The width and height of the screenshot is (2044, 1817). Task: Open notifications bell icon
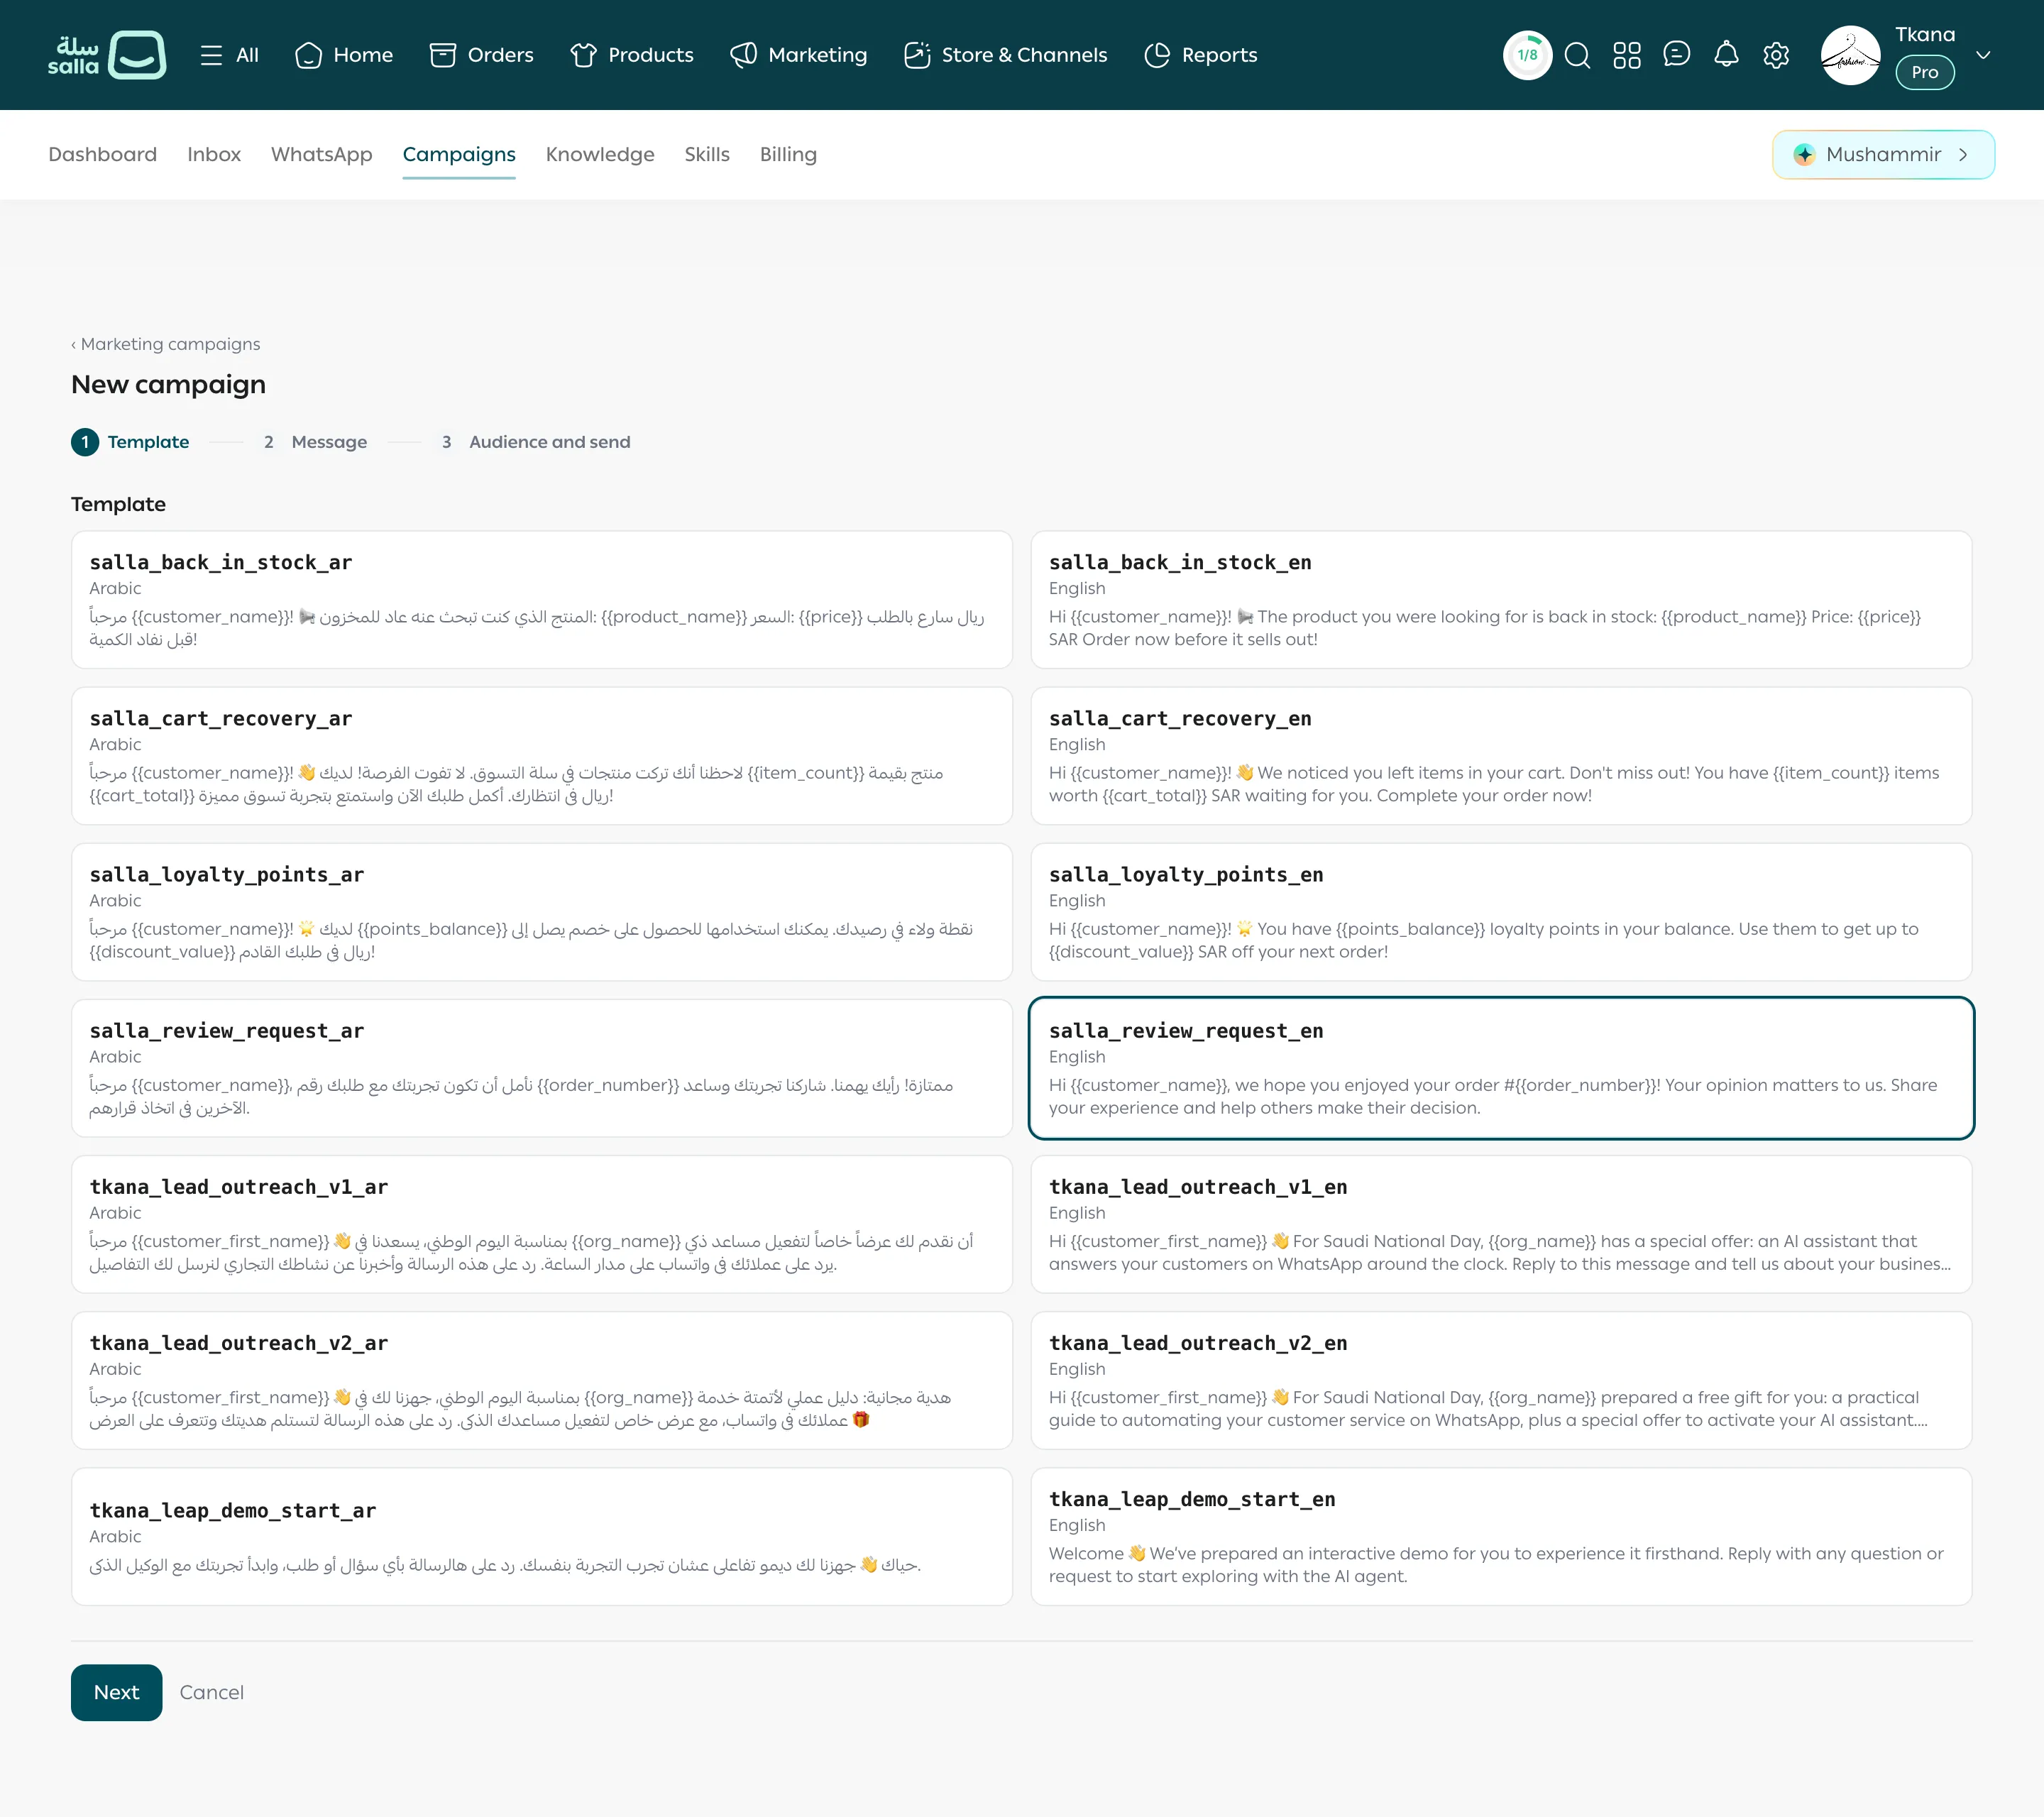tap(1726, 55)
